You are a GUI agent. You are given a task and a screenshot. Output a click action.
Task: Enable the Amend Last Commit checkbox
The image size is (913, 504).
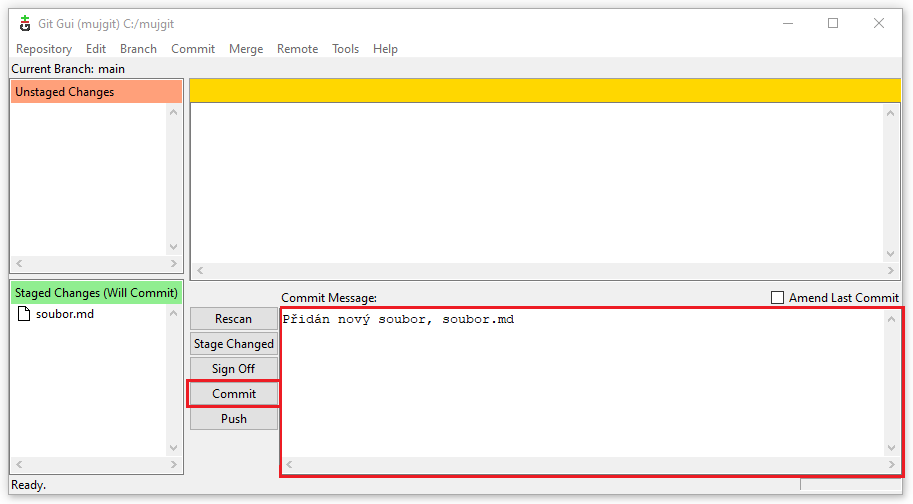click(777, 297)
